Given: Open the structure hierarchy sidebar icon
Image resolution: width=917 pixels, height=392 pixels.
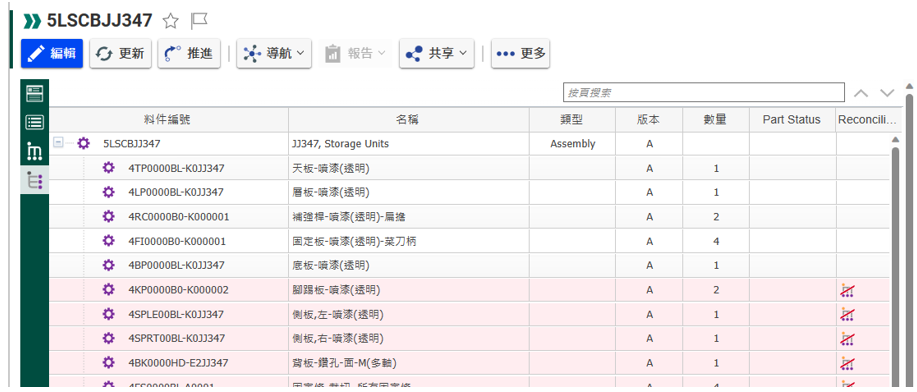Looking at the screenshot, I should point(35,152).
